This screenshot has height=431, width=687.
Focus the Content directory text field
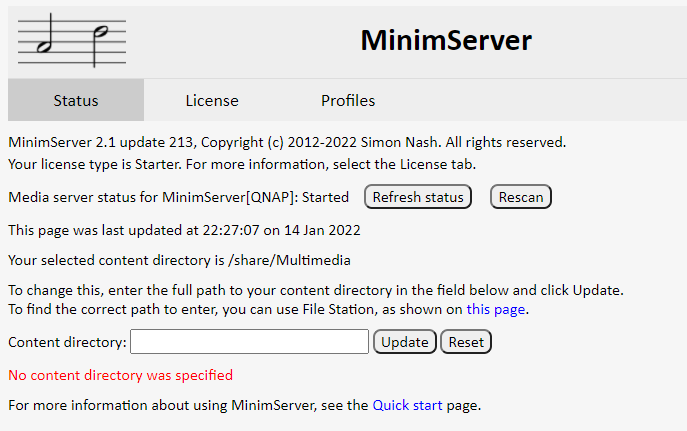249,342
